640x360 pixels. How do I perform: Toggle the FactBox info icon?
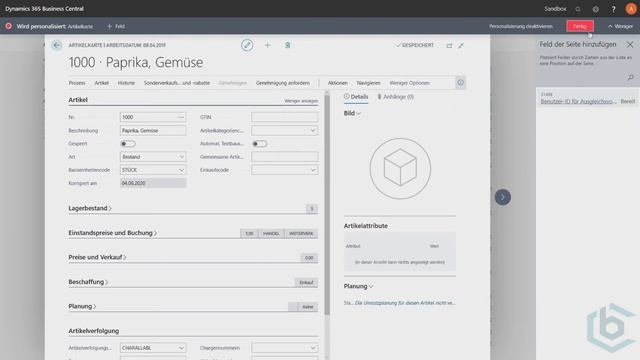pos(460,82)
